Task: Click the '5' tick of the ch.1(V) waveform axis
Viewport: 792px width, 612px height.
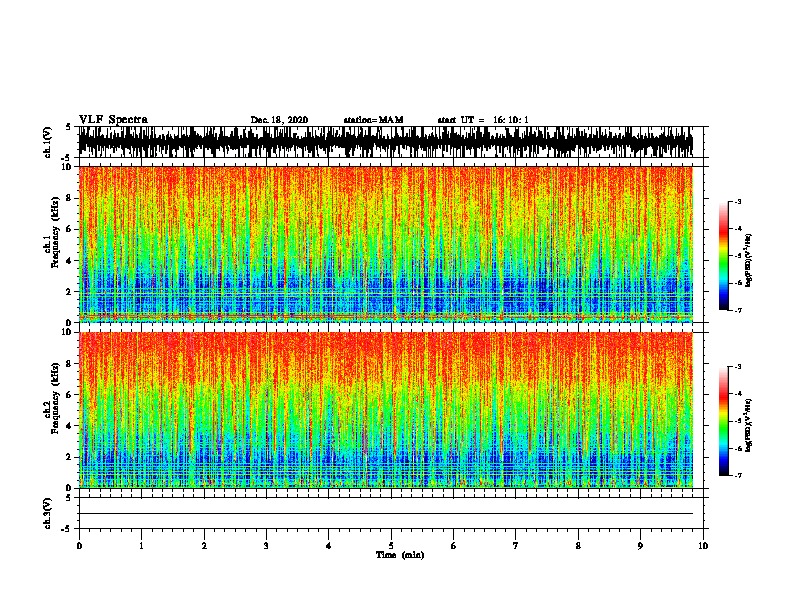Action: point(68,127)
